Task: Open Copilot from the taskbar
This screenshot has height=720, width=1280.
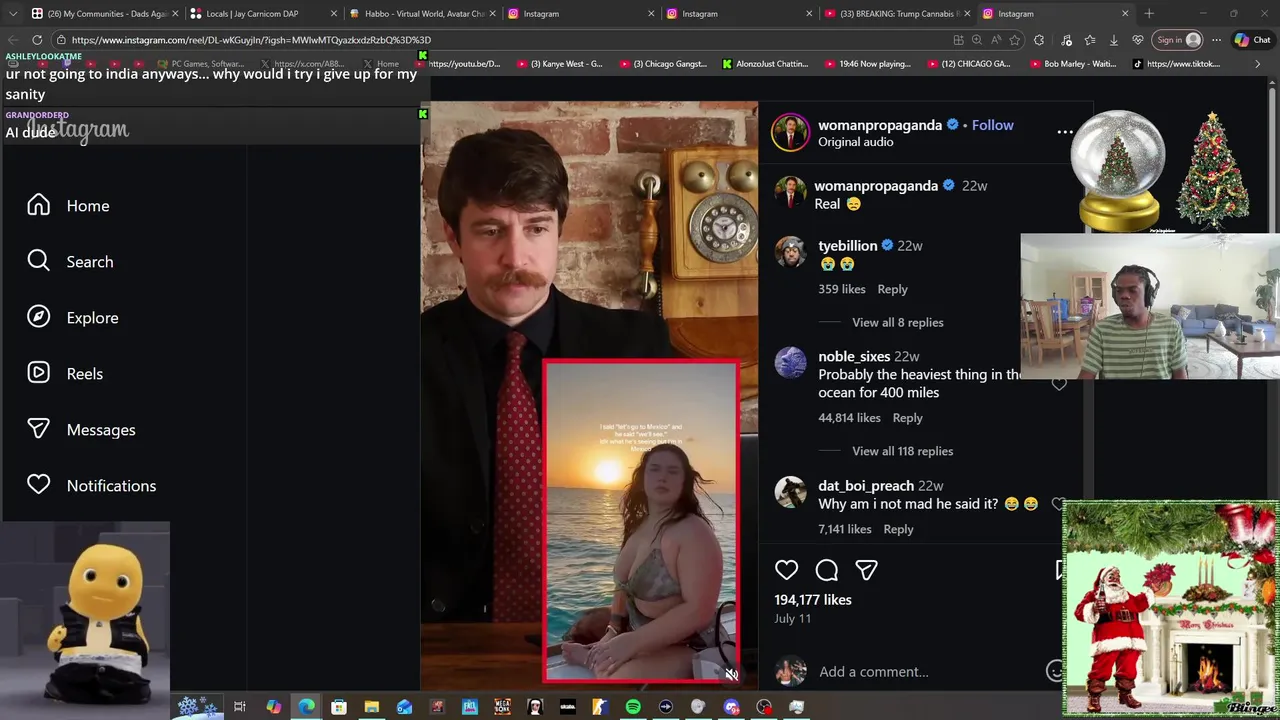Action: (274, 707)
